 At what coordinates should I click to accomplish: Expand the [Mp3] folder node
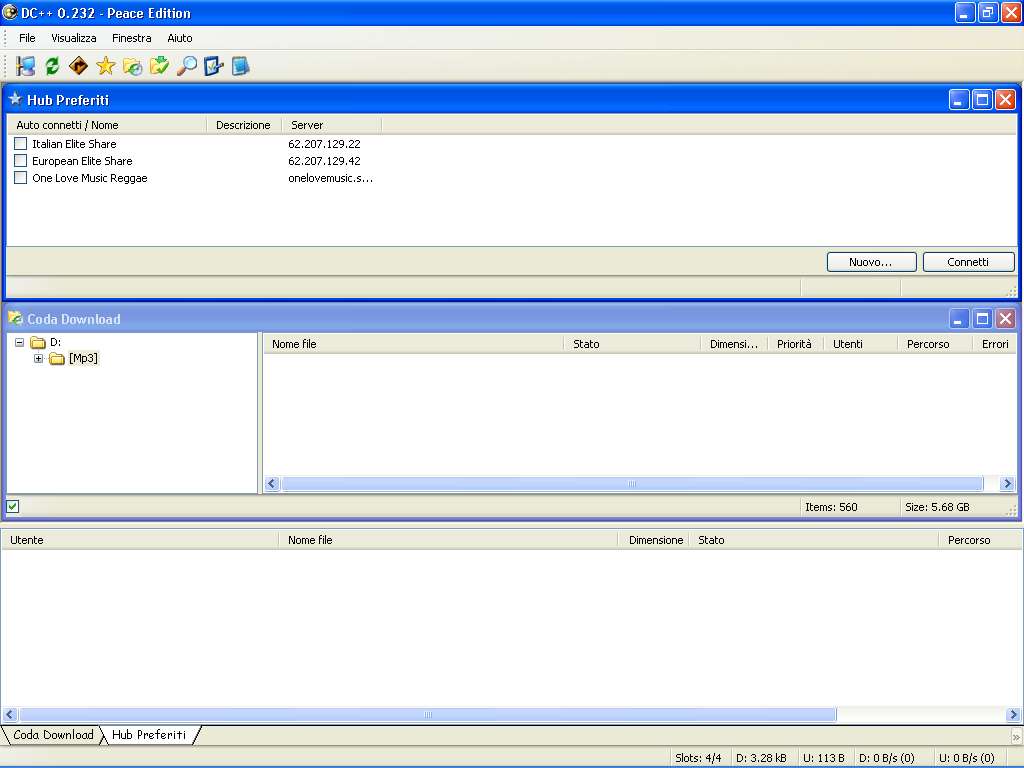pos(39,359)
